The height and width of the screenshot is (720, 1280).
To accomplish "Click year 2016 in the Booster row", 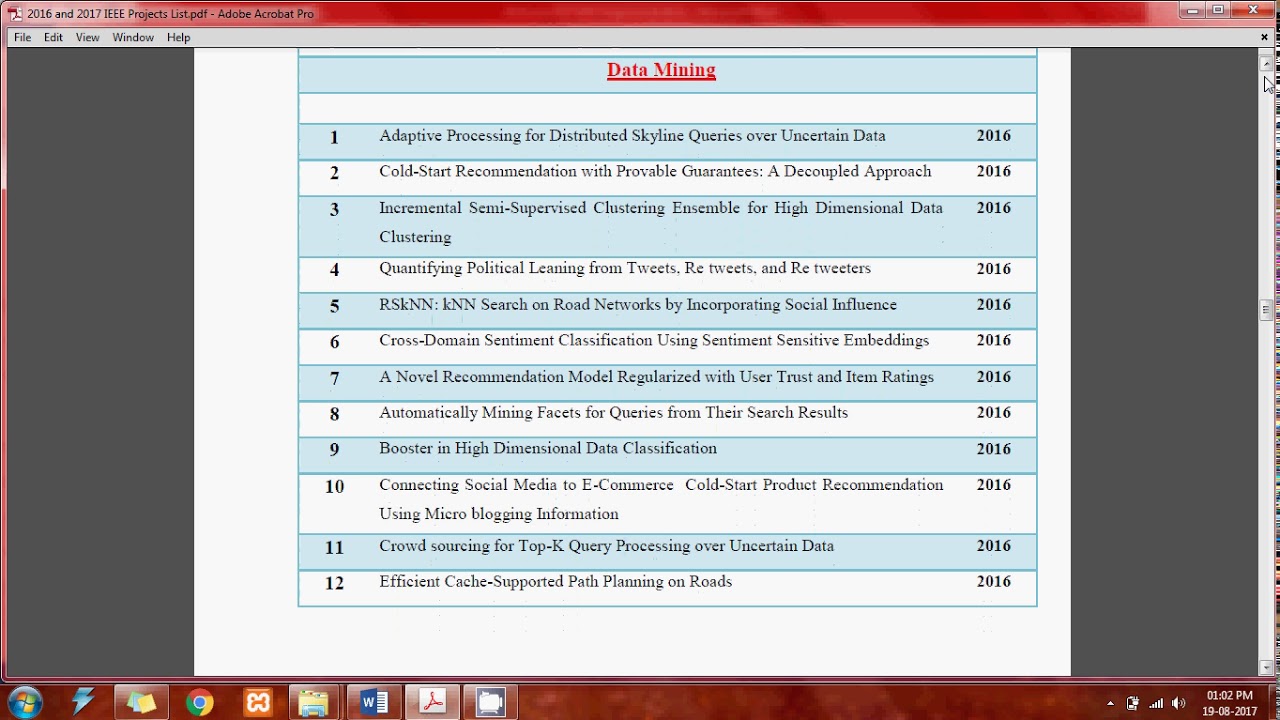I will [994, 449].
